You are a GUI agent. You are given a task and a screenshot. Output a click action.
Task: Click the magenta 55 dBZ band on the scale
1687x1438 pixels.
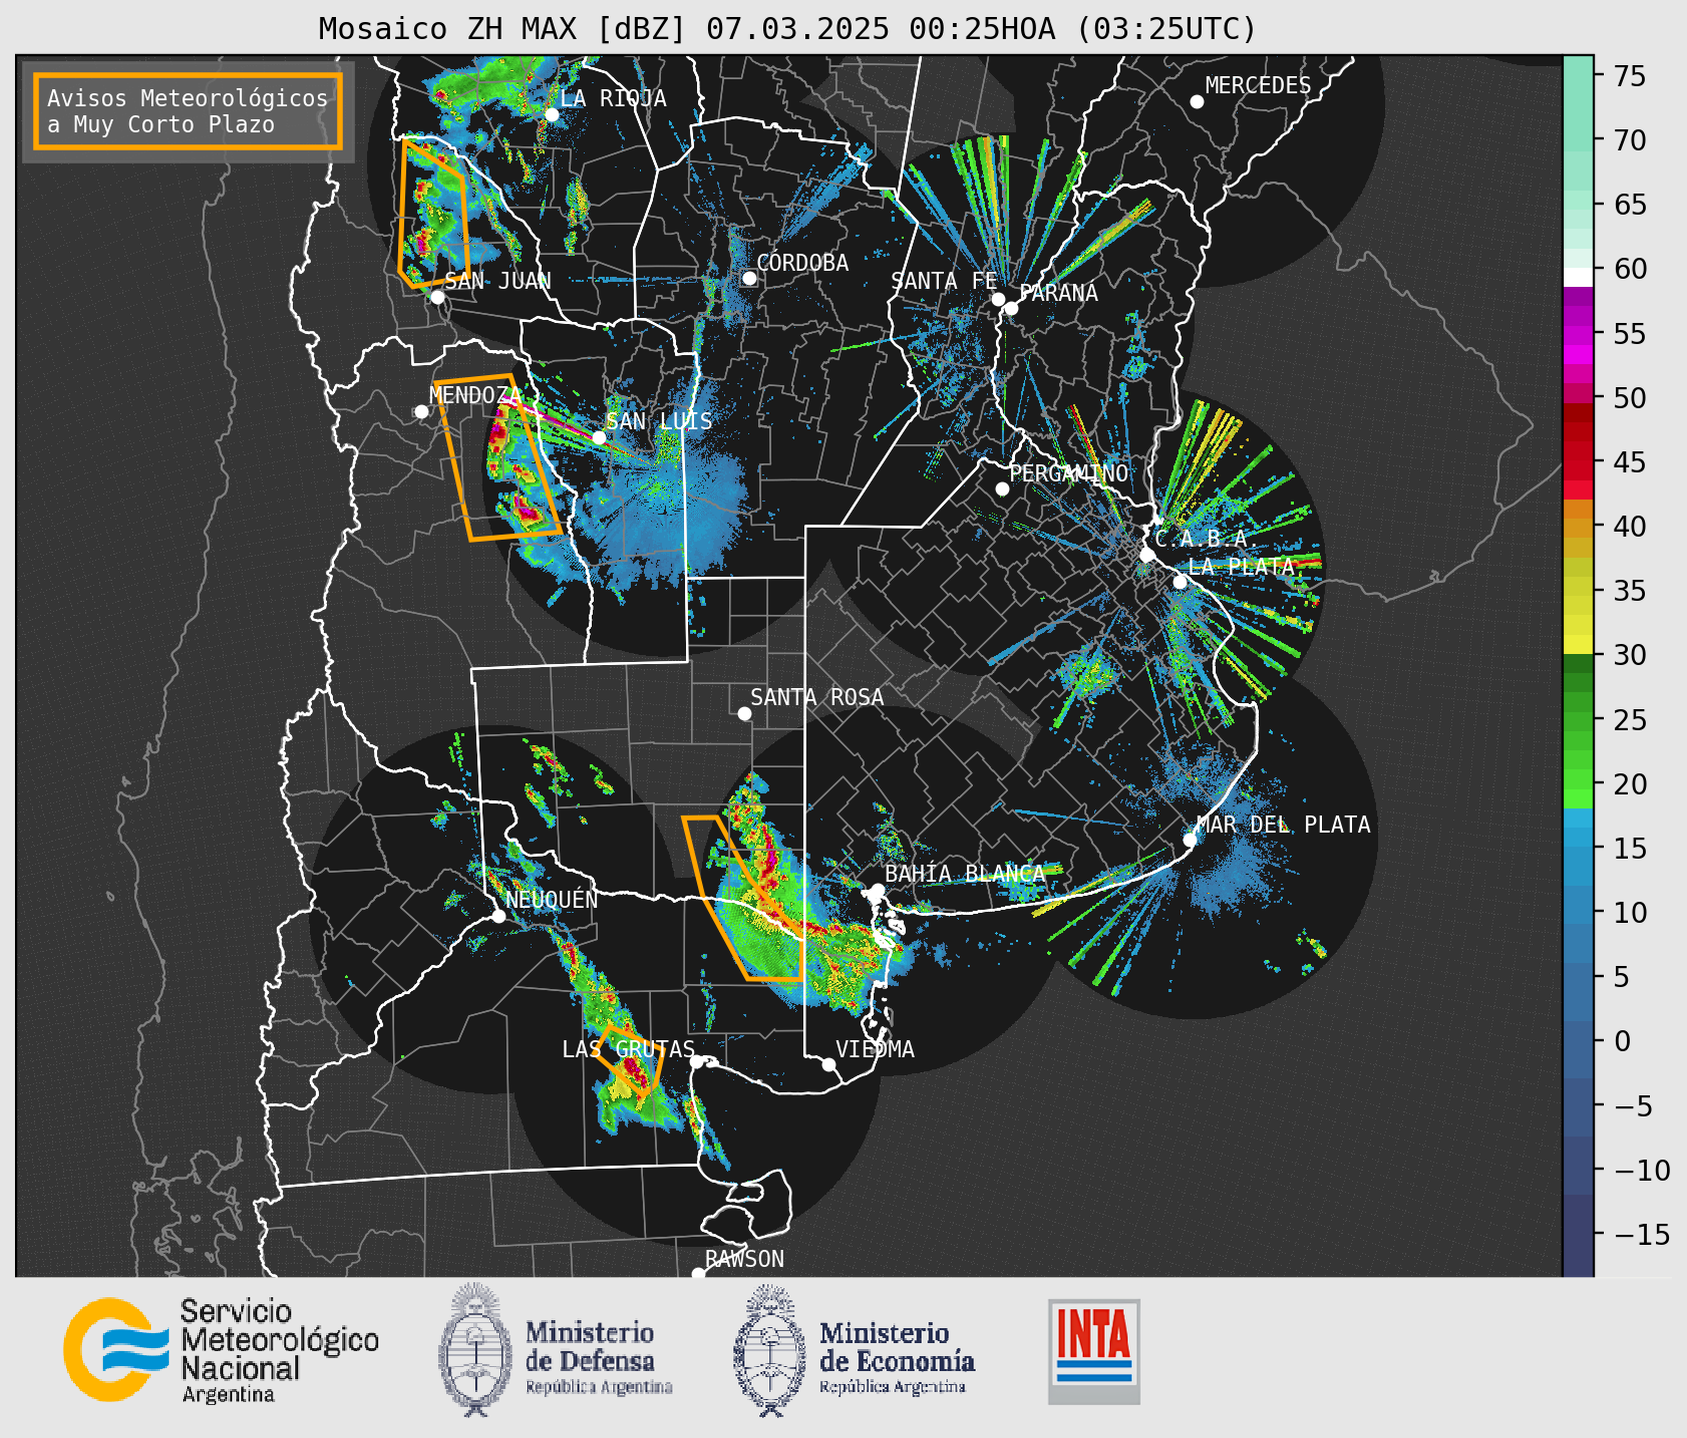click(1578, 334)
